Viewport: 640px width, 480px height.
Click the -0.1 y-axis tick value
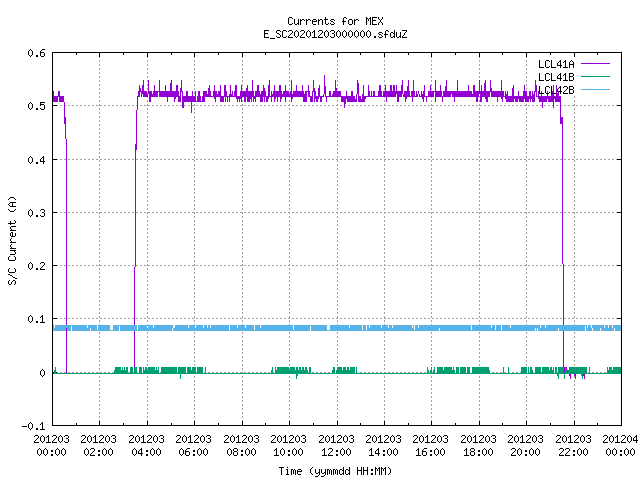pyautogui.click(x=33, y=426)
